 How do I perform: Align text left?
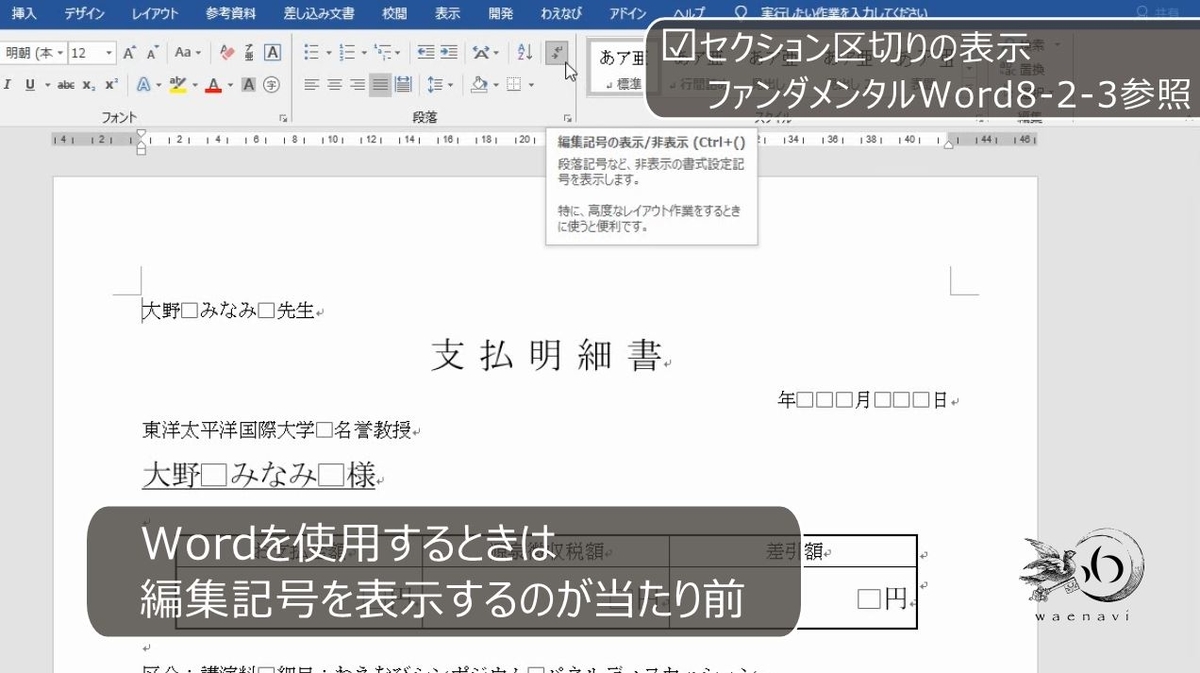(311, 85)
